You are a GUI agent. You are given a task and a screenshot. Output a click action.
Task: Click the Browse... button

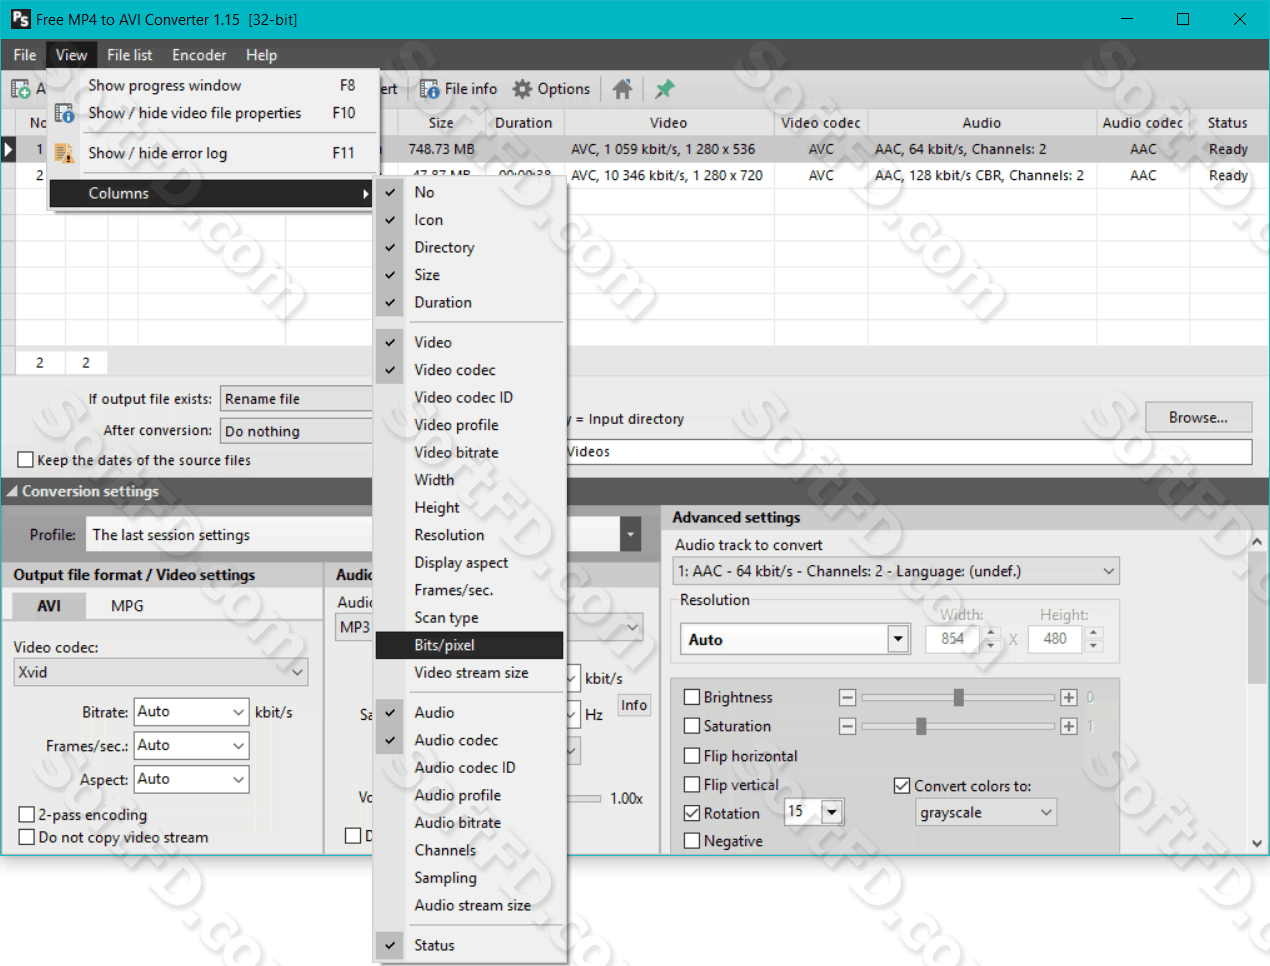coord(1198,418)
